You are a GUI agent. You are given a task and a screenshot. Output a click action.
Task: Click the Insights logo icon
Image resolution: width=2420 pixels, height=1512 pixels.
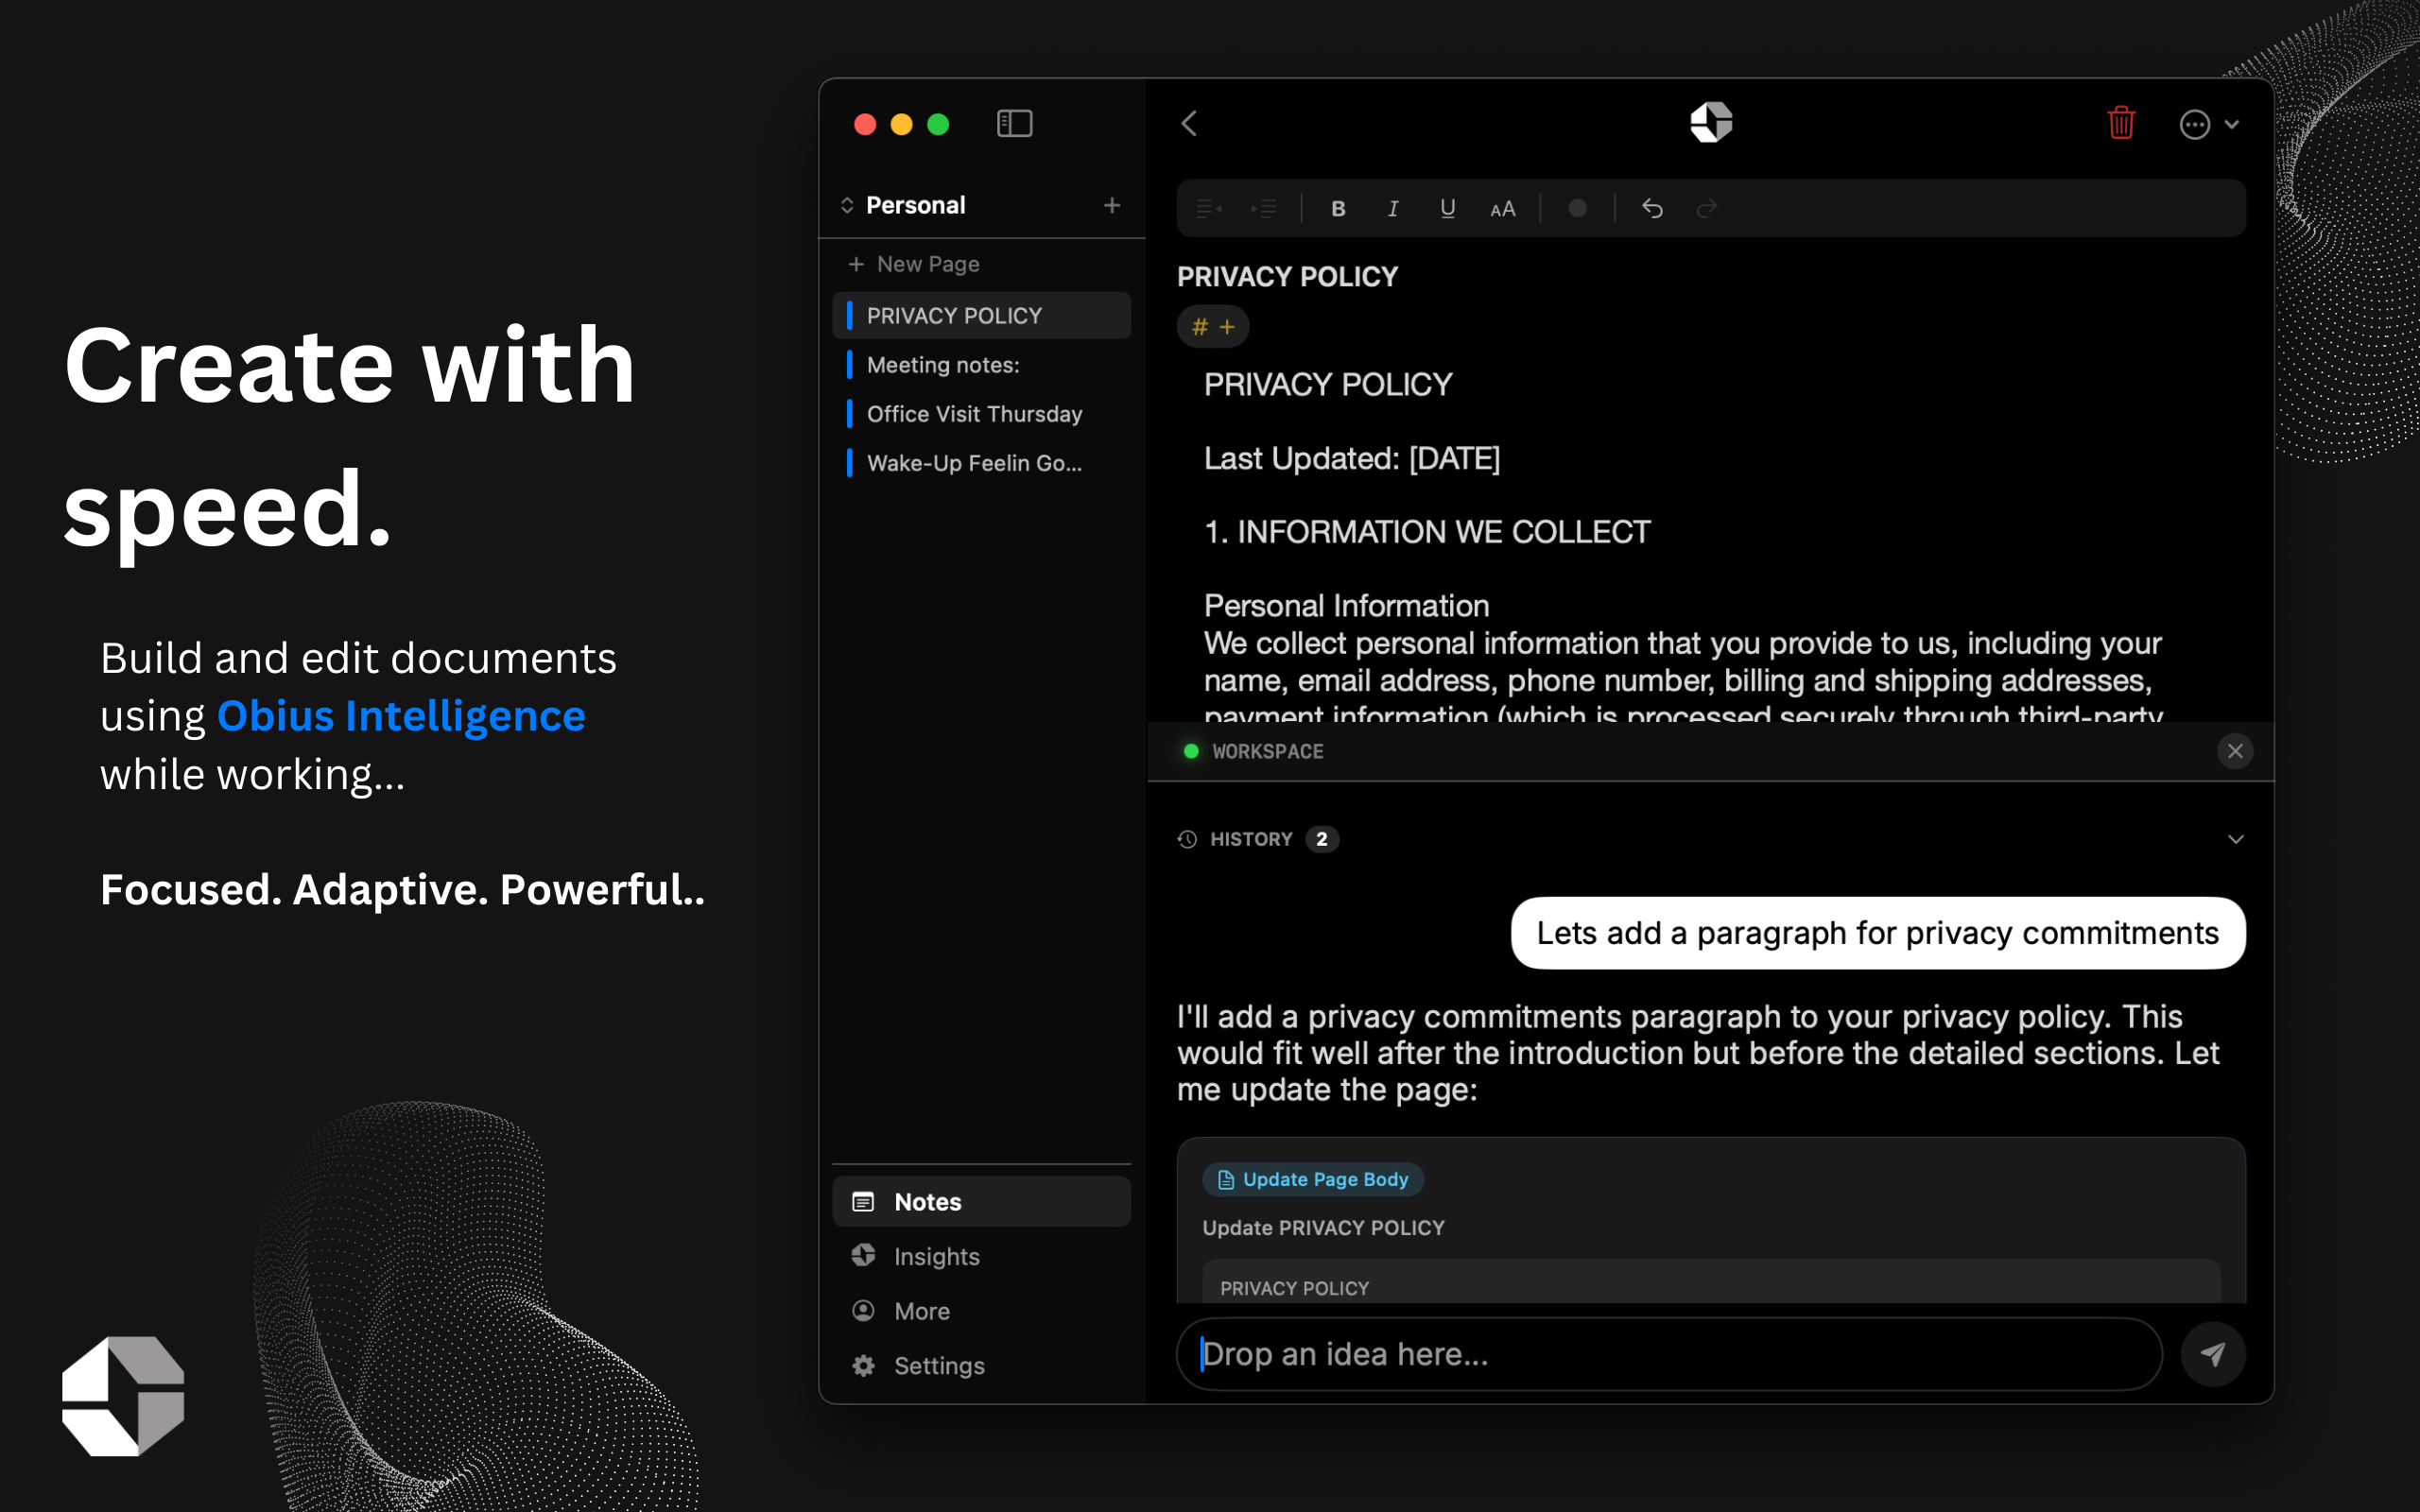tap(863, 1255)
